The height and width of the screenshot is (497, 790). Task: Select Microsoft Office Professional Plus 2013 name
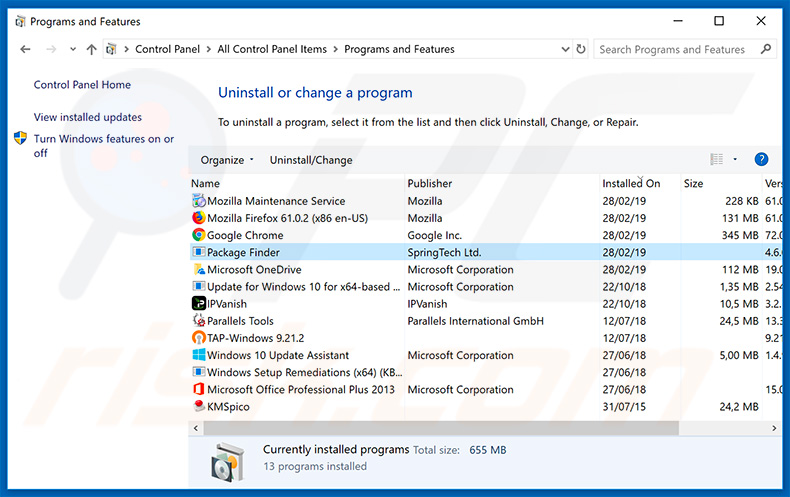click(x=301, y=389)
